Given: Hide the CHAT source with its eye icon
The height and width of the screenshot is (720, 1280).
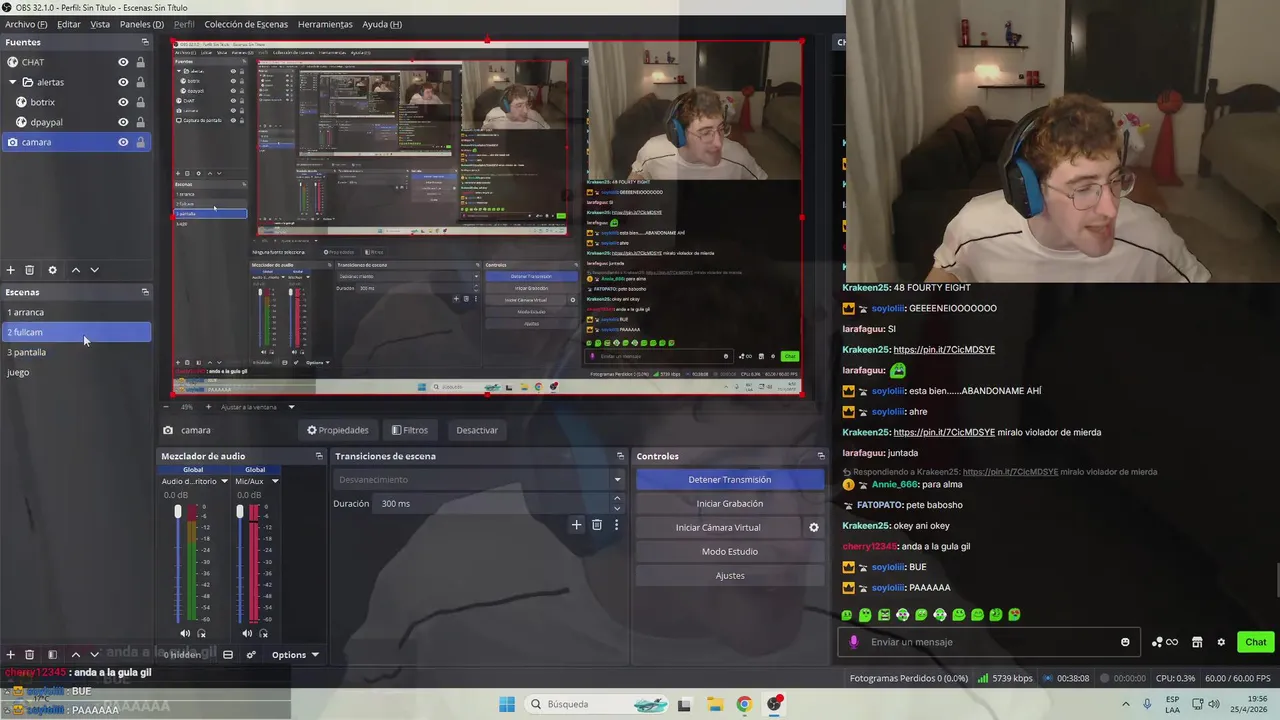Looking at the screenshot, I should 123,62.
